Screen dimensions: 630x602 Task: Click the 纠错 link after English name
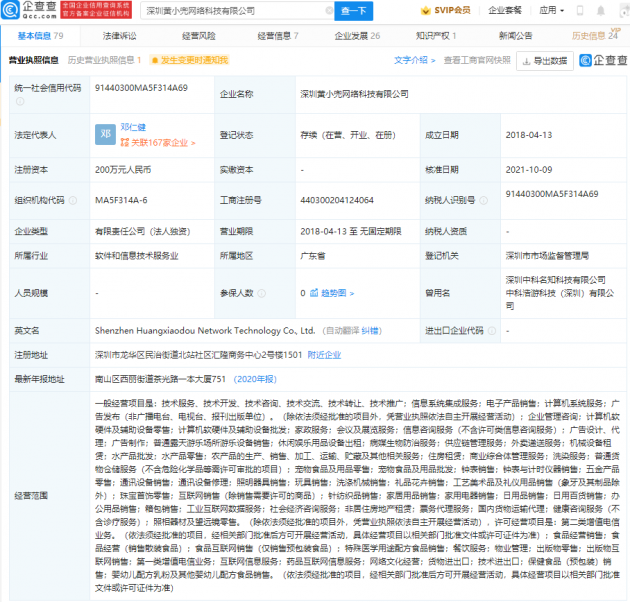click(369, 331)
